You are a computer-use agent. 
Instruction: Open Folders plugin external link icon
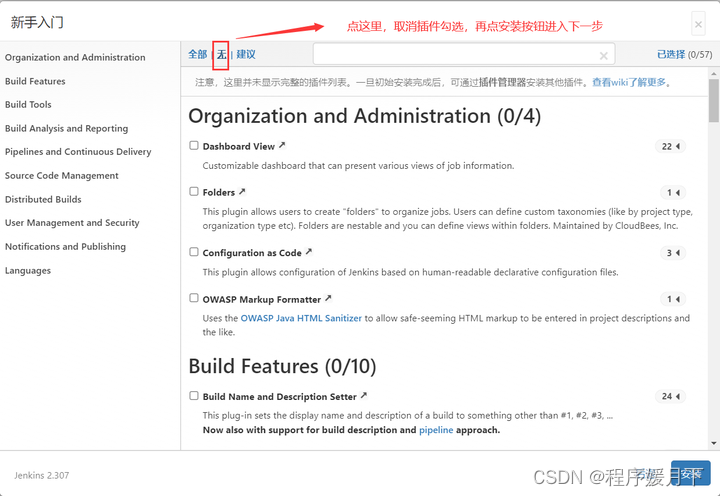pos(242,192)
